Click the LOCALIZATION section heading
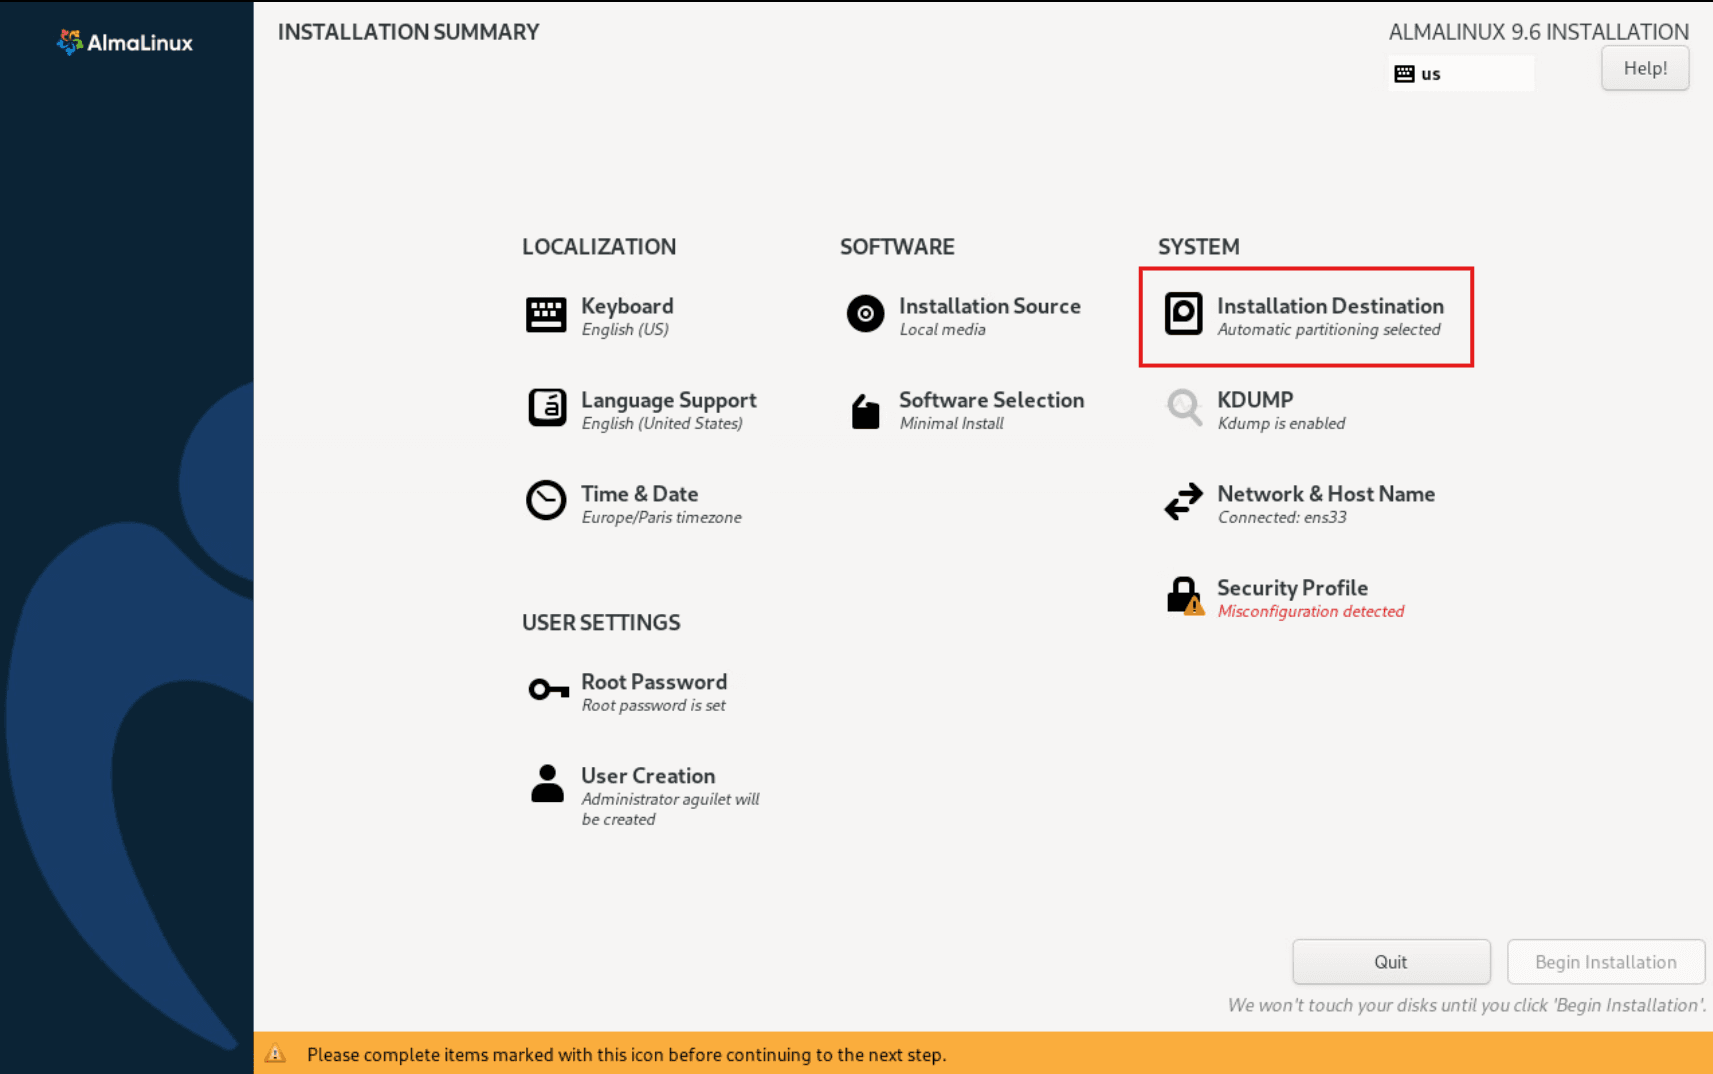1713x1074 pixels. tap(599, 247)
